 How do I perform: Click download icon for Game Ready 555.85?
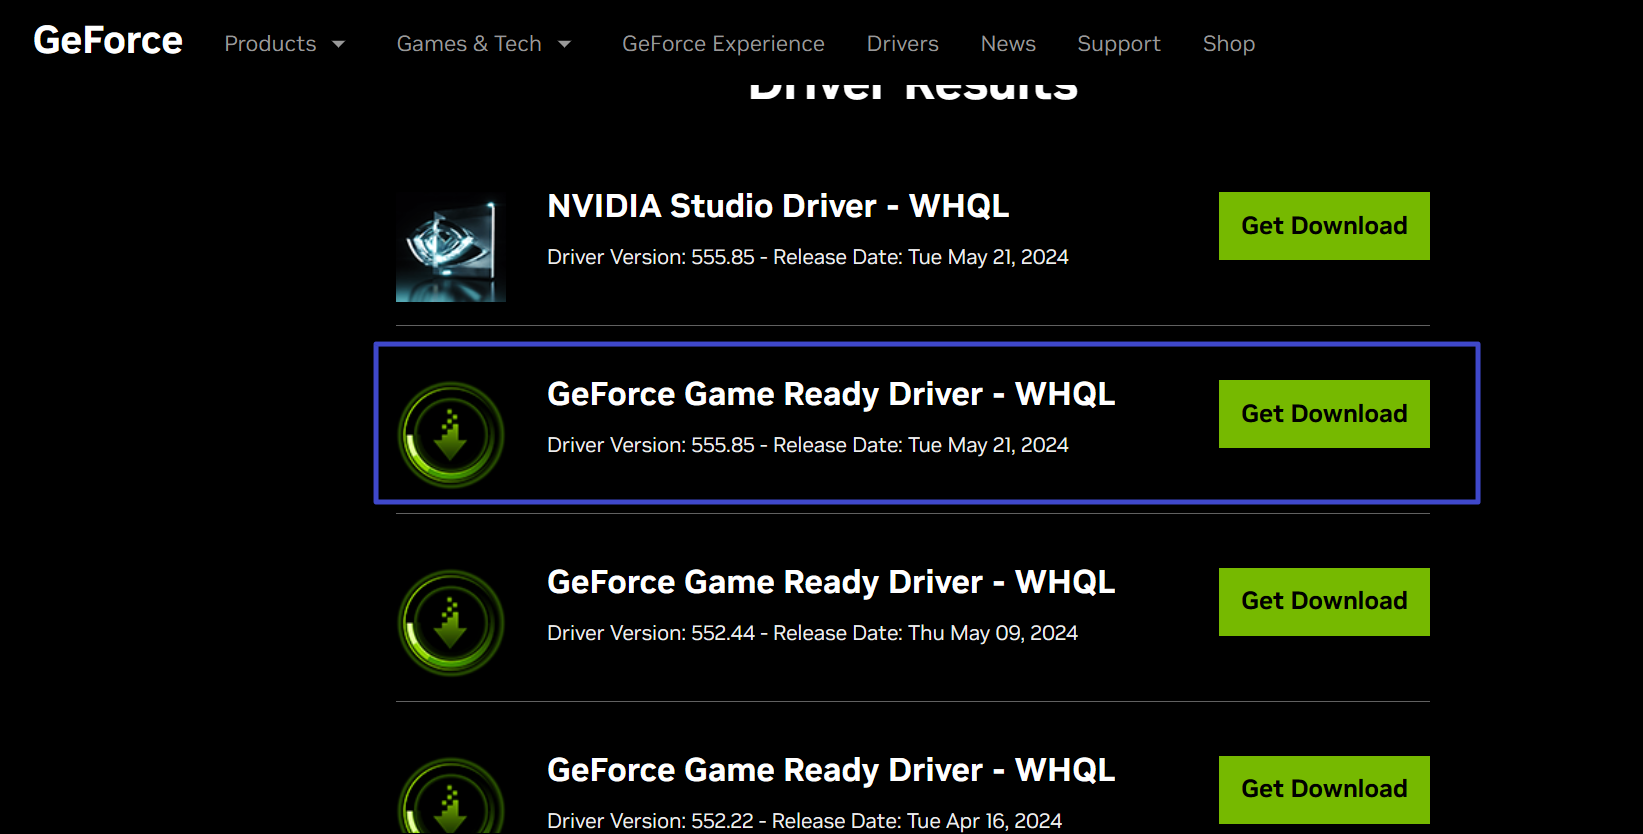tap(451, 435)
